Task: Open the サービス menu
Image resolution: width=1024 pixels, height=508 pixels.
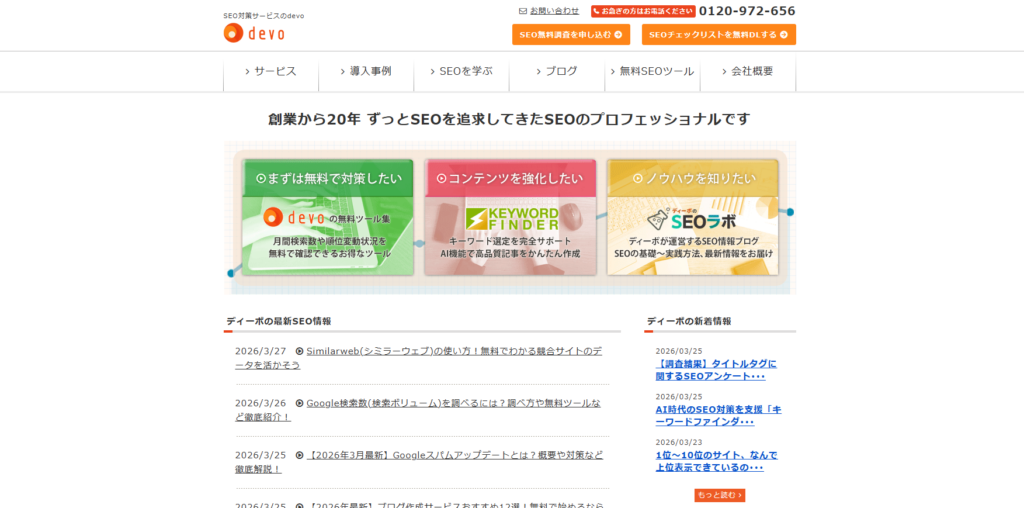Action: (x=270, y=71)
